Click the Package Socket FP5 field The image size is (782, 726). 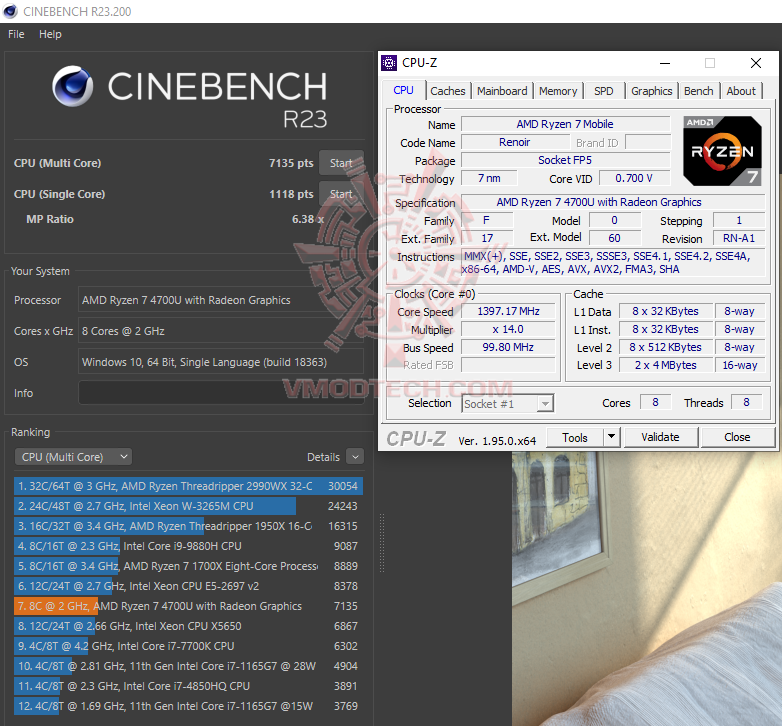pyautogui.click(x=565, y=160)
